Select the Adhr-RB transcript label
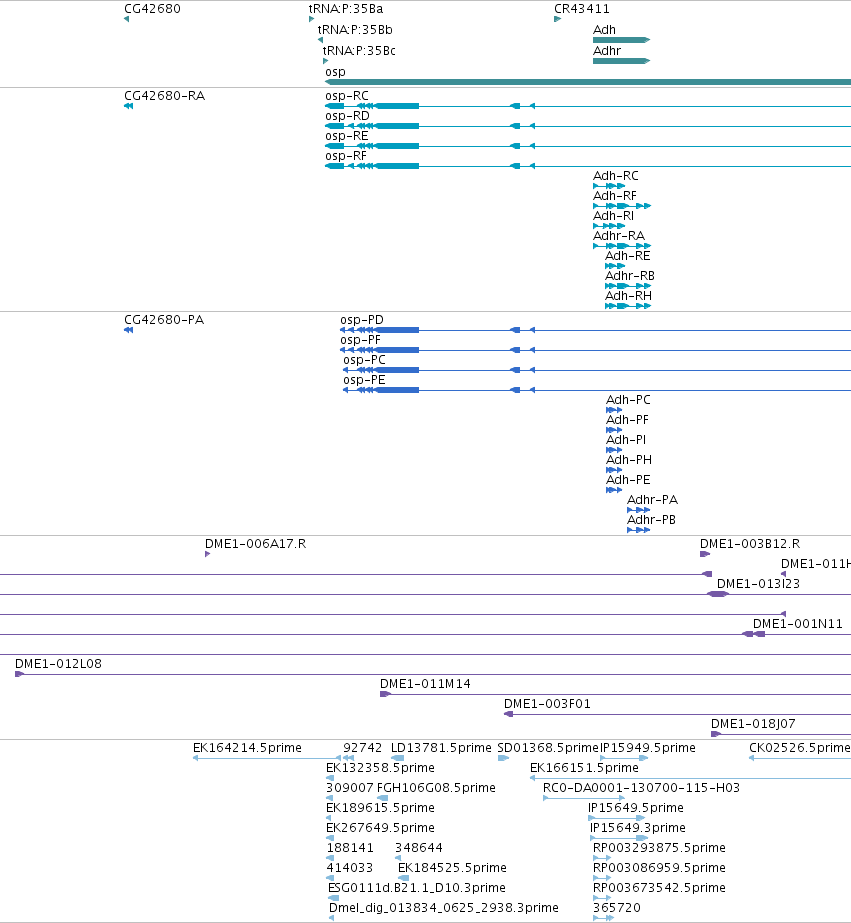The width and height of the screenshot is (851, 923). point(630,276)
